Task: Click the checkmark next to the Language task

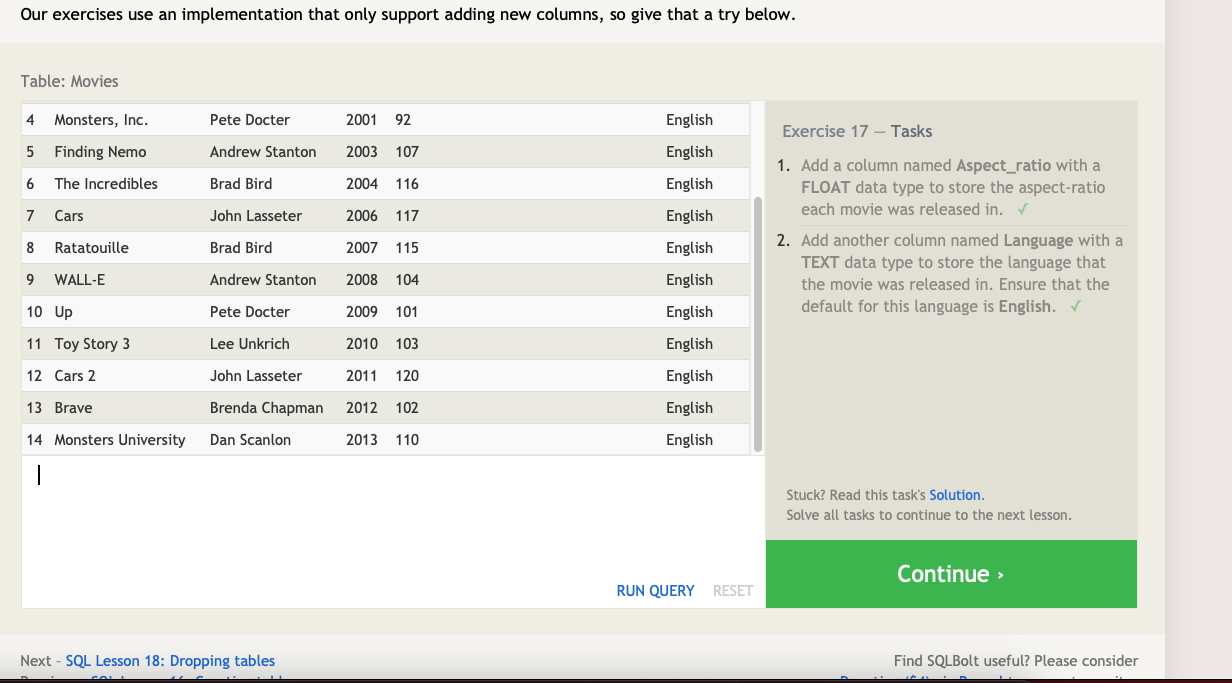Action: pos(1075,306)
